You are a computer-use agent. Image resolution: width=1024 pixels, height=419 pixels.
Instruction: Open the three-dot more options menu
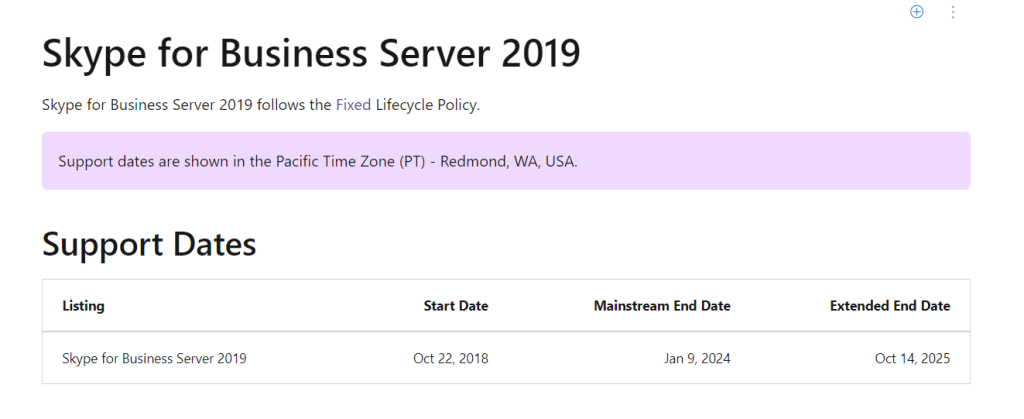(x=953, y=12)
